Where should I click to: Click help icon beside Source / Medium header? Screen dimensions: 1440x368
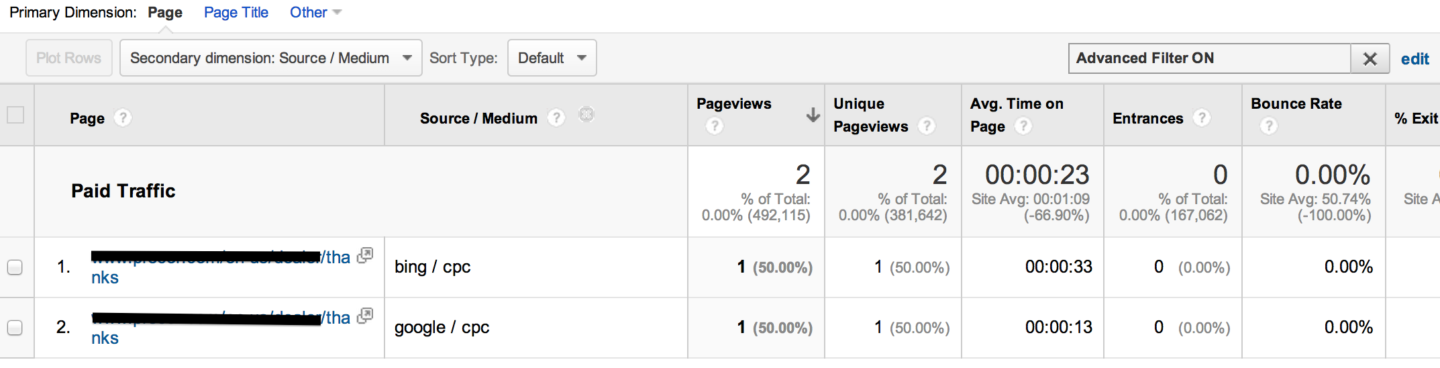pos(556,118)
